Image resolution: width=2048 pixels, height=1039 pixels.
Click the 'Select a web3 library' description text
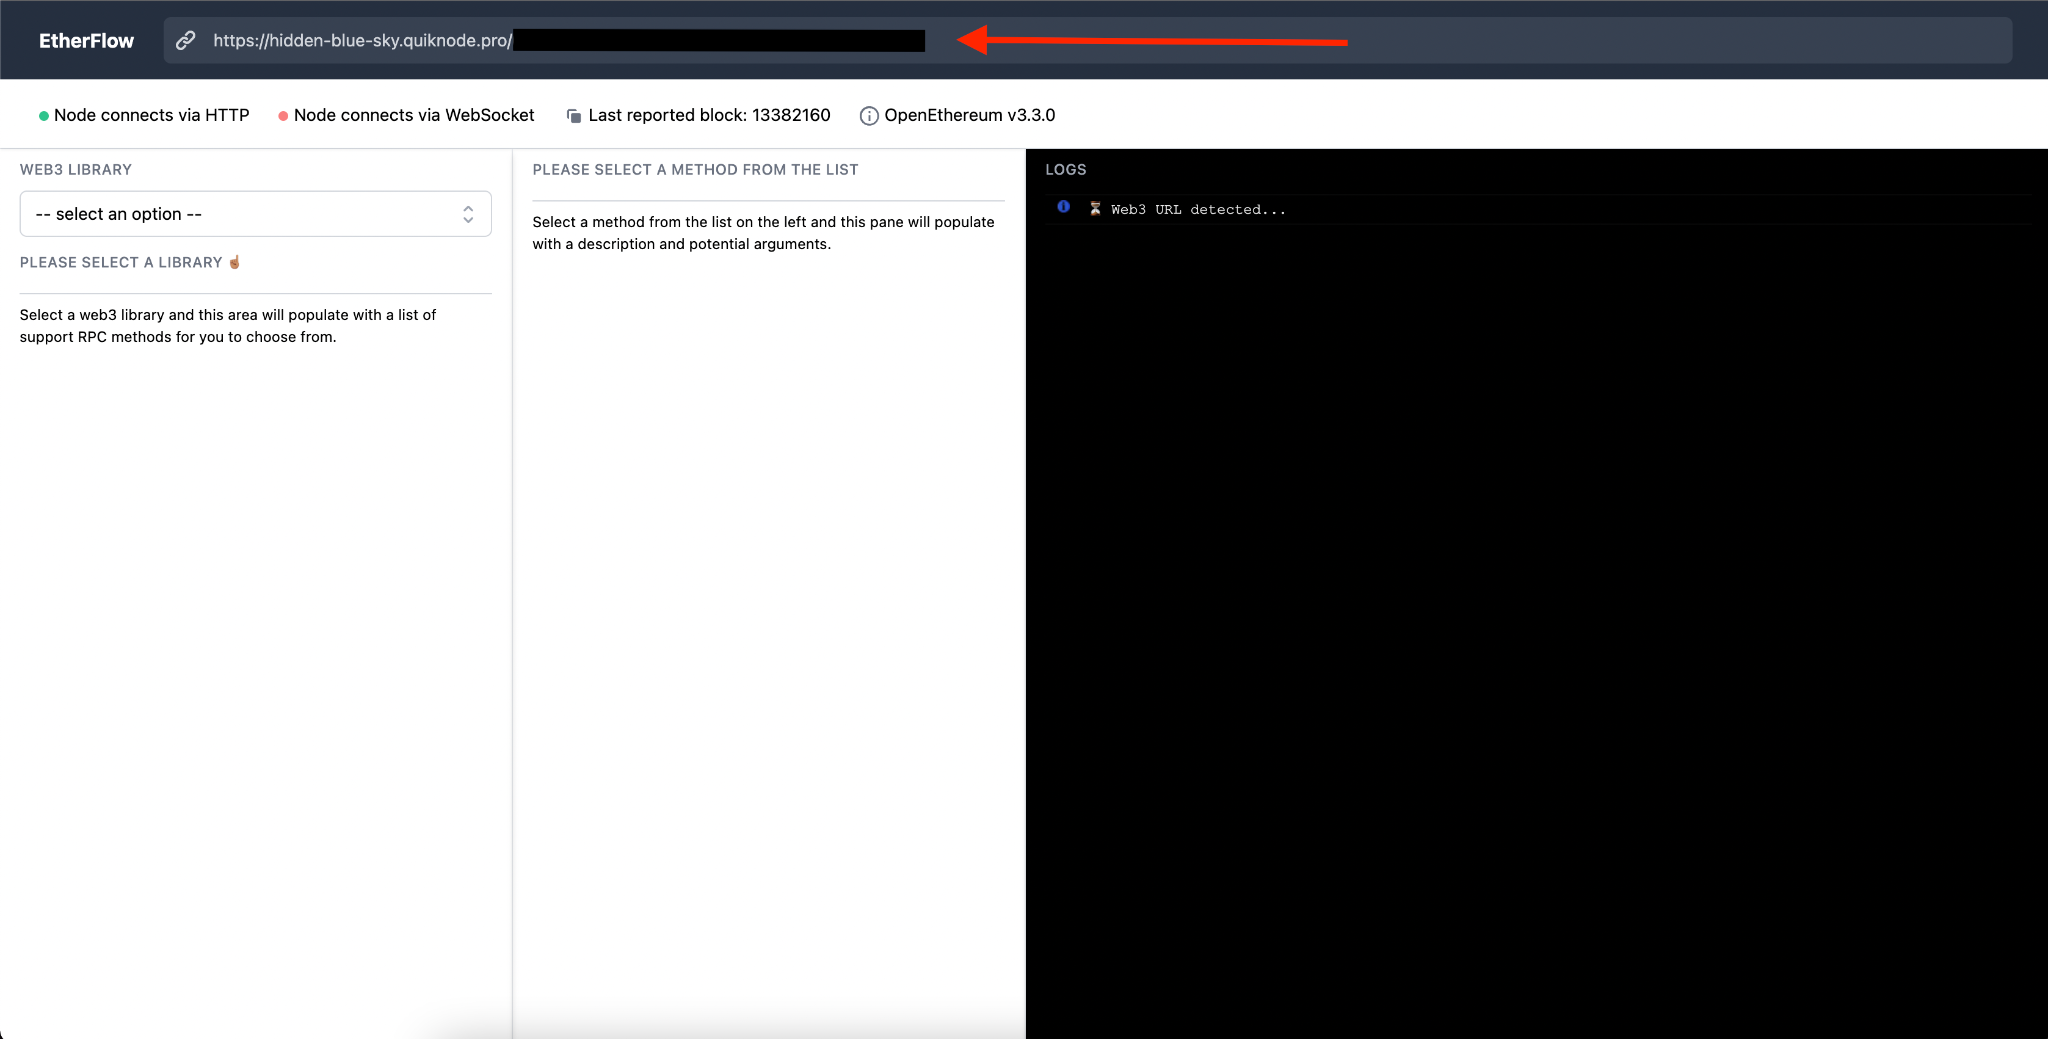tap(228, 326)
